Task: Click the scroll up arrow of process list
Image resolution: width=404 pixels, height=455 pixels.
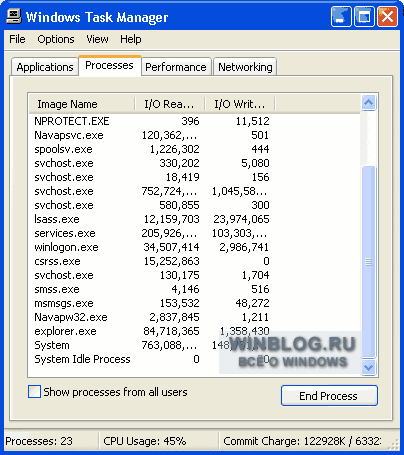Action: (369, 103)
